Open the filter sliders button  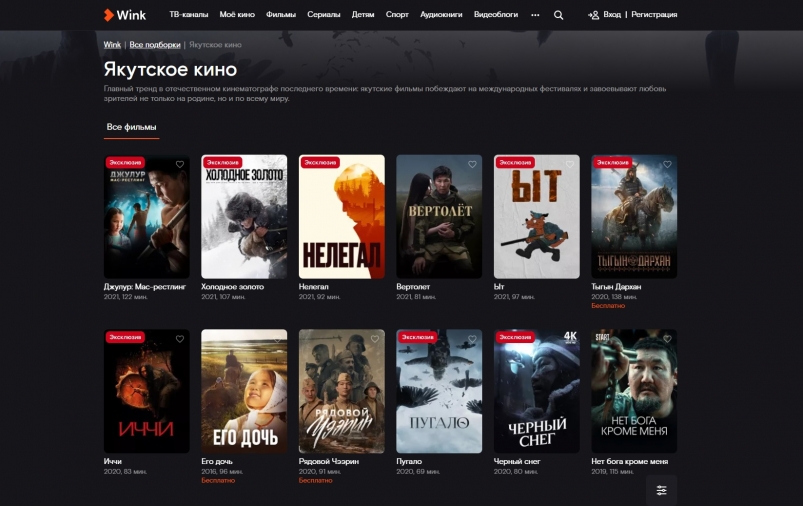coord(661,490)
